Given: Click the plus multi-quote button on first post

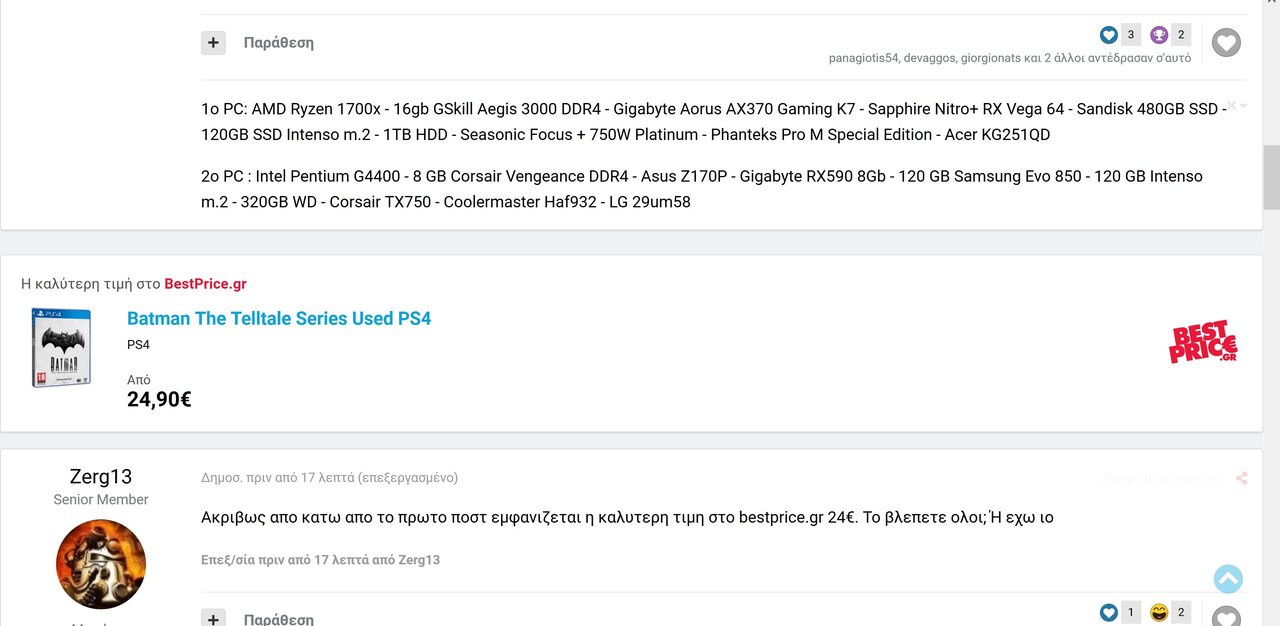Looking at the screenshot, I should [213, 43].
